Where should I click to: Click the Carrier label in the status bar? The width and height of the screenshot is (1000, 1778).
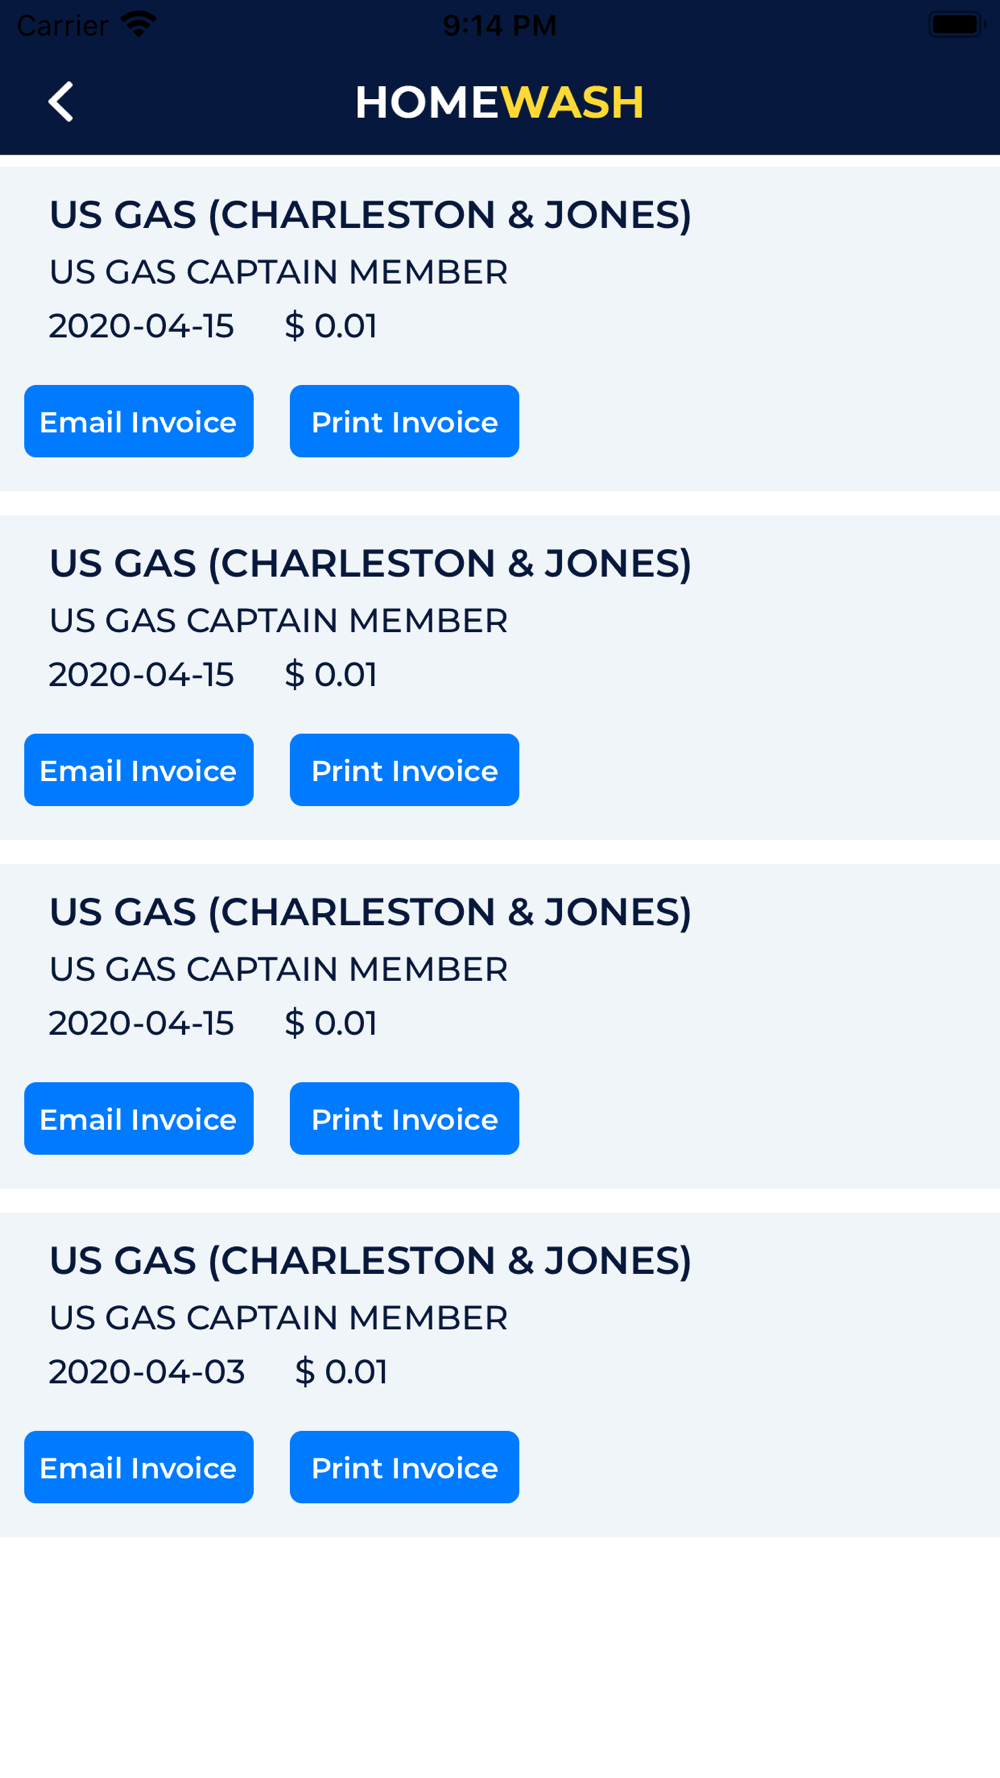tap(62, 25)
